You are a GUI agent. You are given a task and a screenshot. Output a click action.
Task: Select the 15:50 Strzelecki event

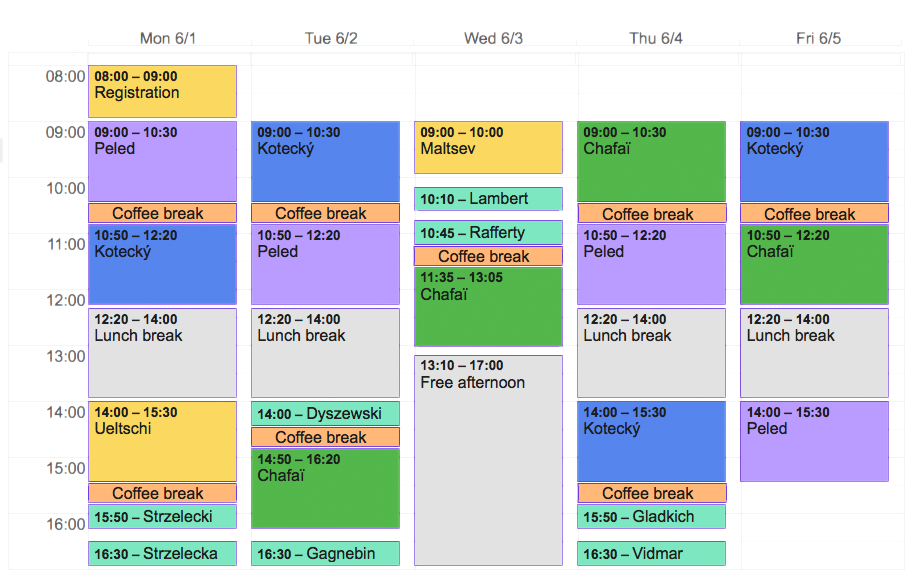162,517
